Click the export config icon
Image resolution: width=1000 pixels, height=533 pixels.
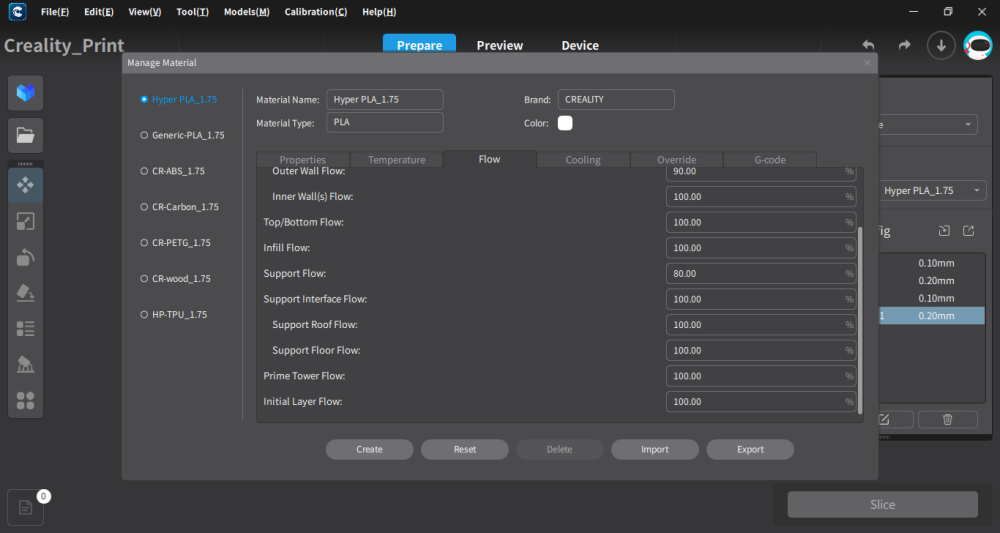pyautogui.click(x=969, y=231)
